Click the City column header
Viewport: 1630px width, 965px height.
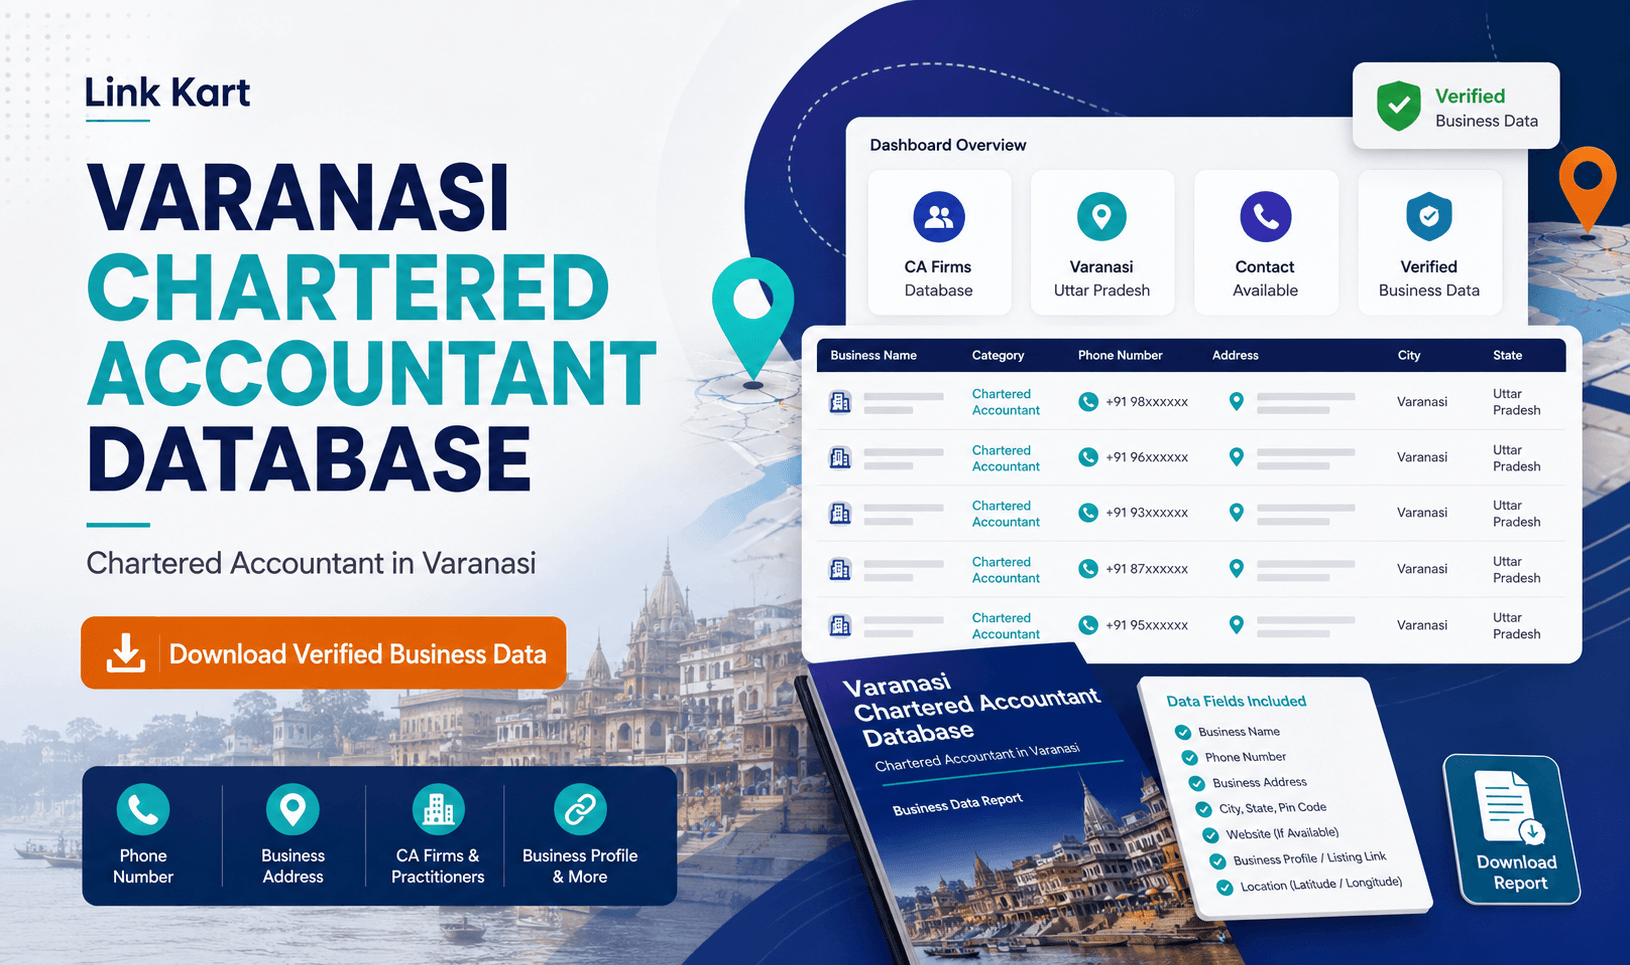(x=1409, y=355)
